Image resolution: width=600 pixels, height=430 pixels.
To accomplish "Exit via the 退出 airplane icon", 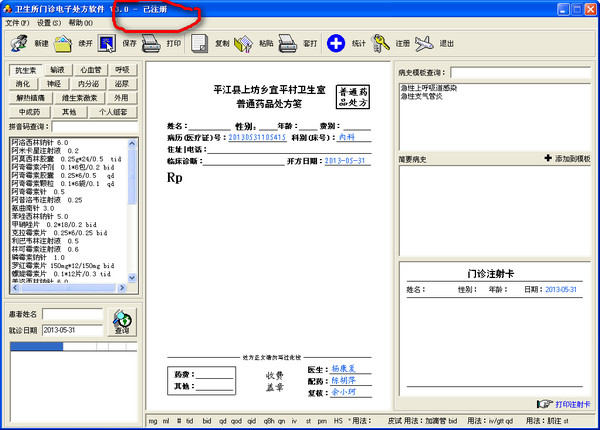I will click(424, 44).
